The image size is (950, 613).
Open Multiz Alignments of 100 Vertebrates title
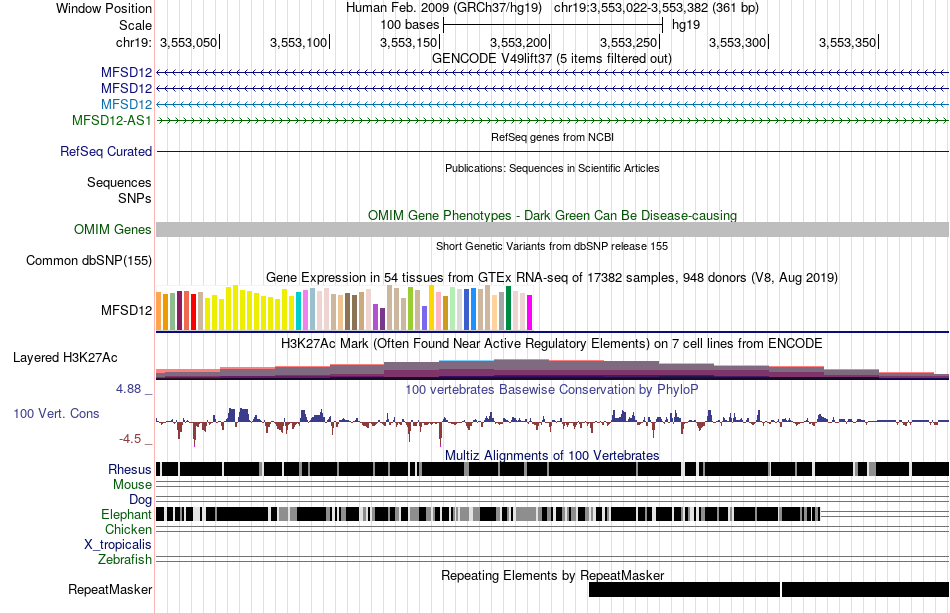[x=552, y=455]
